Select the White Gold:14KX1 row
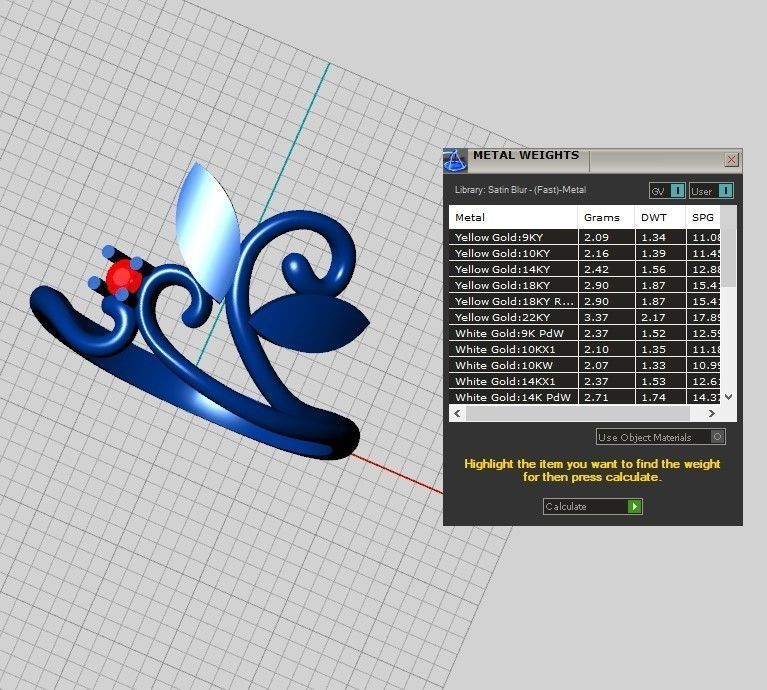This screenshot has height=690, width=767. coord(585,381)
